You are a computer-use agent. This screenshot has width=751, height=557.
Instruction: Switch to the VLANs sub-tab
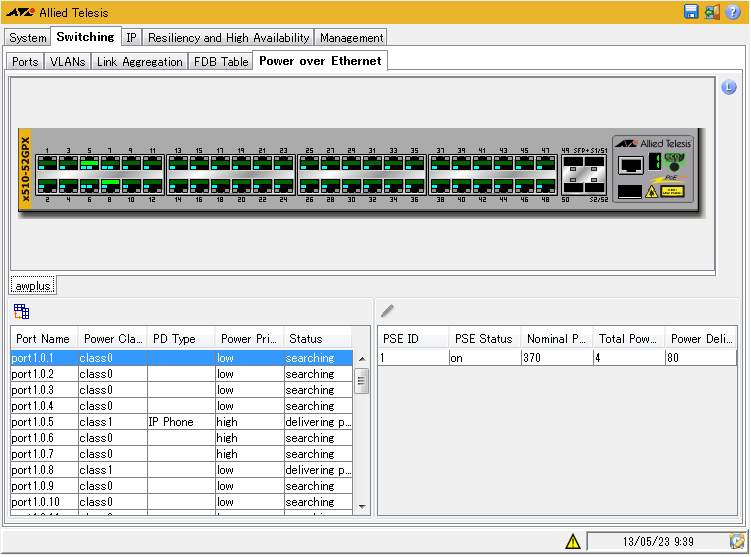tap(68, 61)
